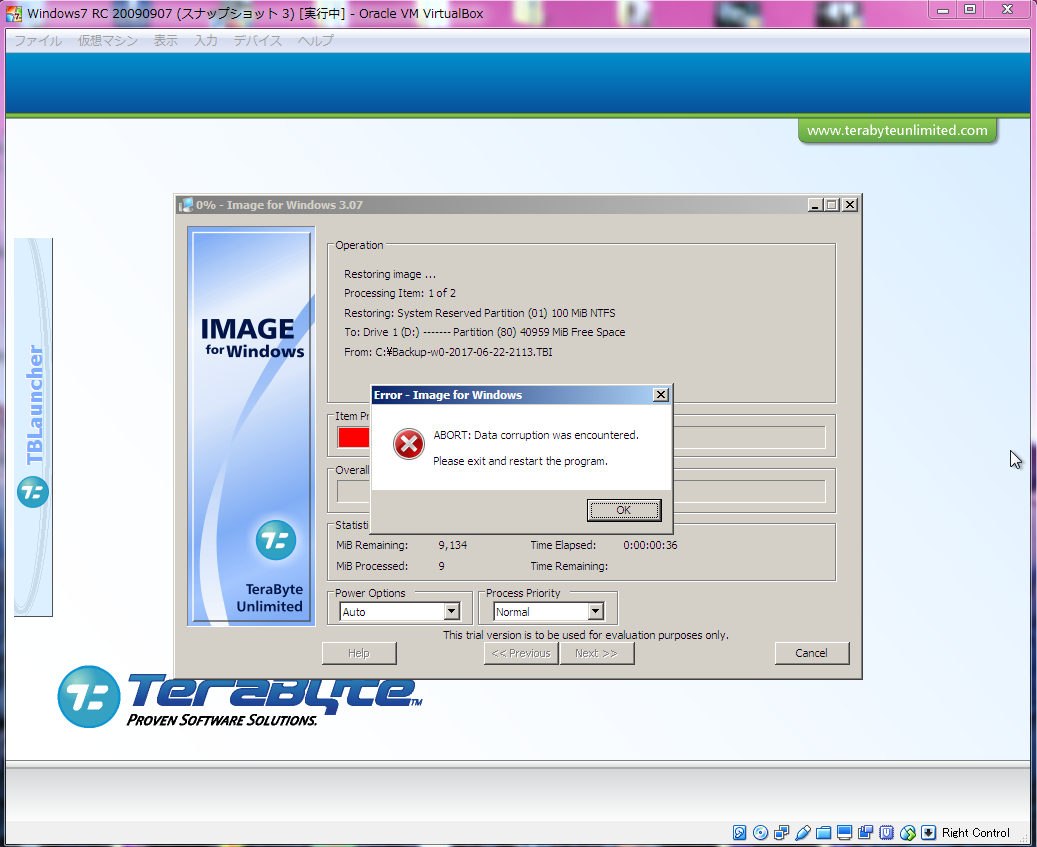
Task: Minimize the Image for Windows window
Action: 815,205
